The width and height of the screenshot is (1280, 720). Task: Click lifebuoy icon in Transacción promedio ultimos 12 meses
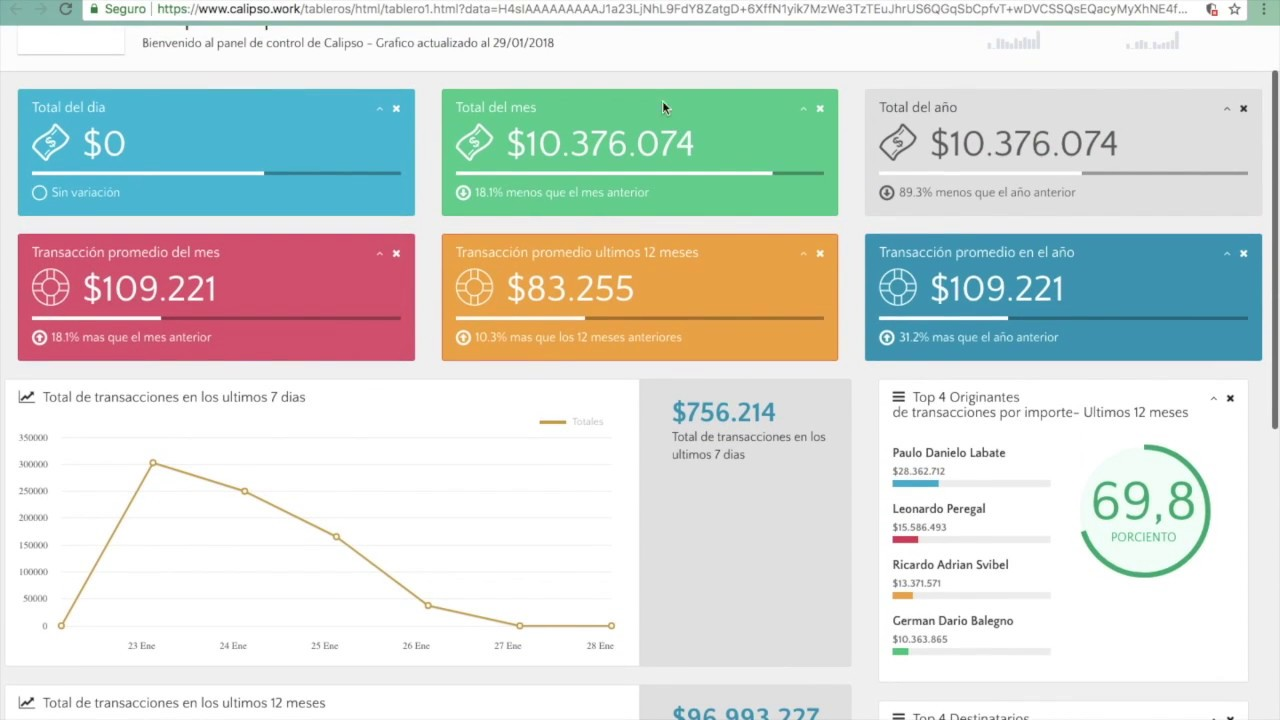pyautogui.click(x=474, y=288)
